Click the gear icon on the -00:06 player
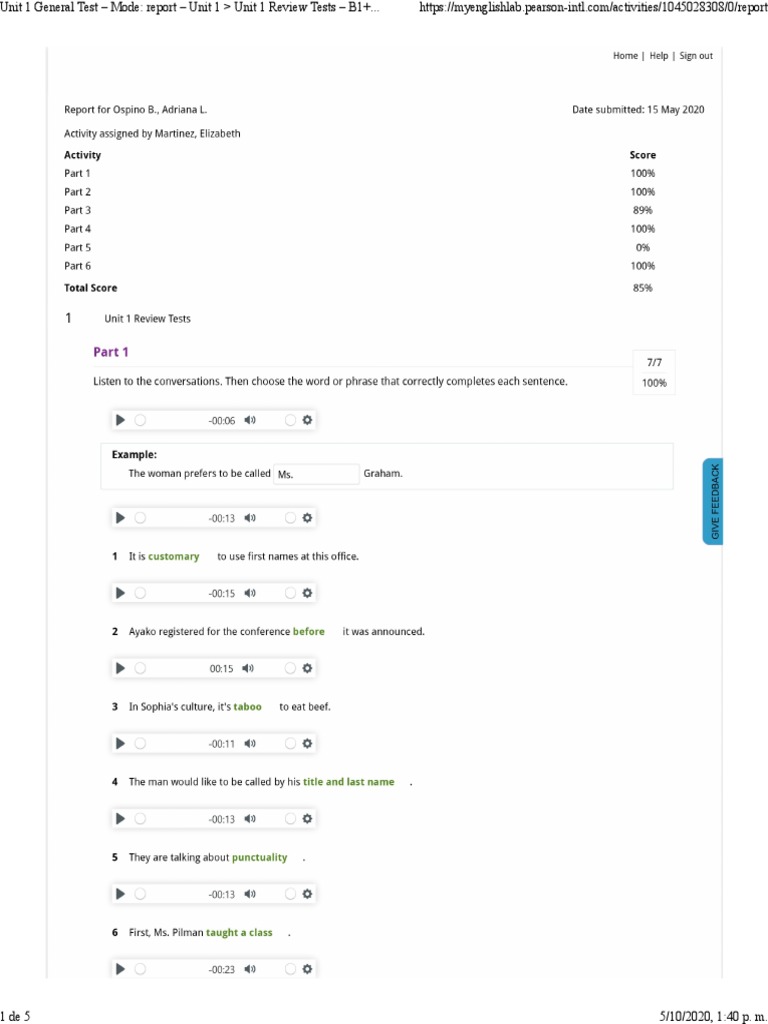 (308, 420)
